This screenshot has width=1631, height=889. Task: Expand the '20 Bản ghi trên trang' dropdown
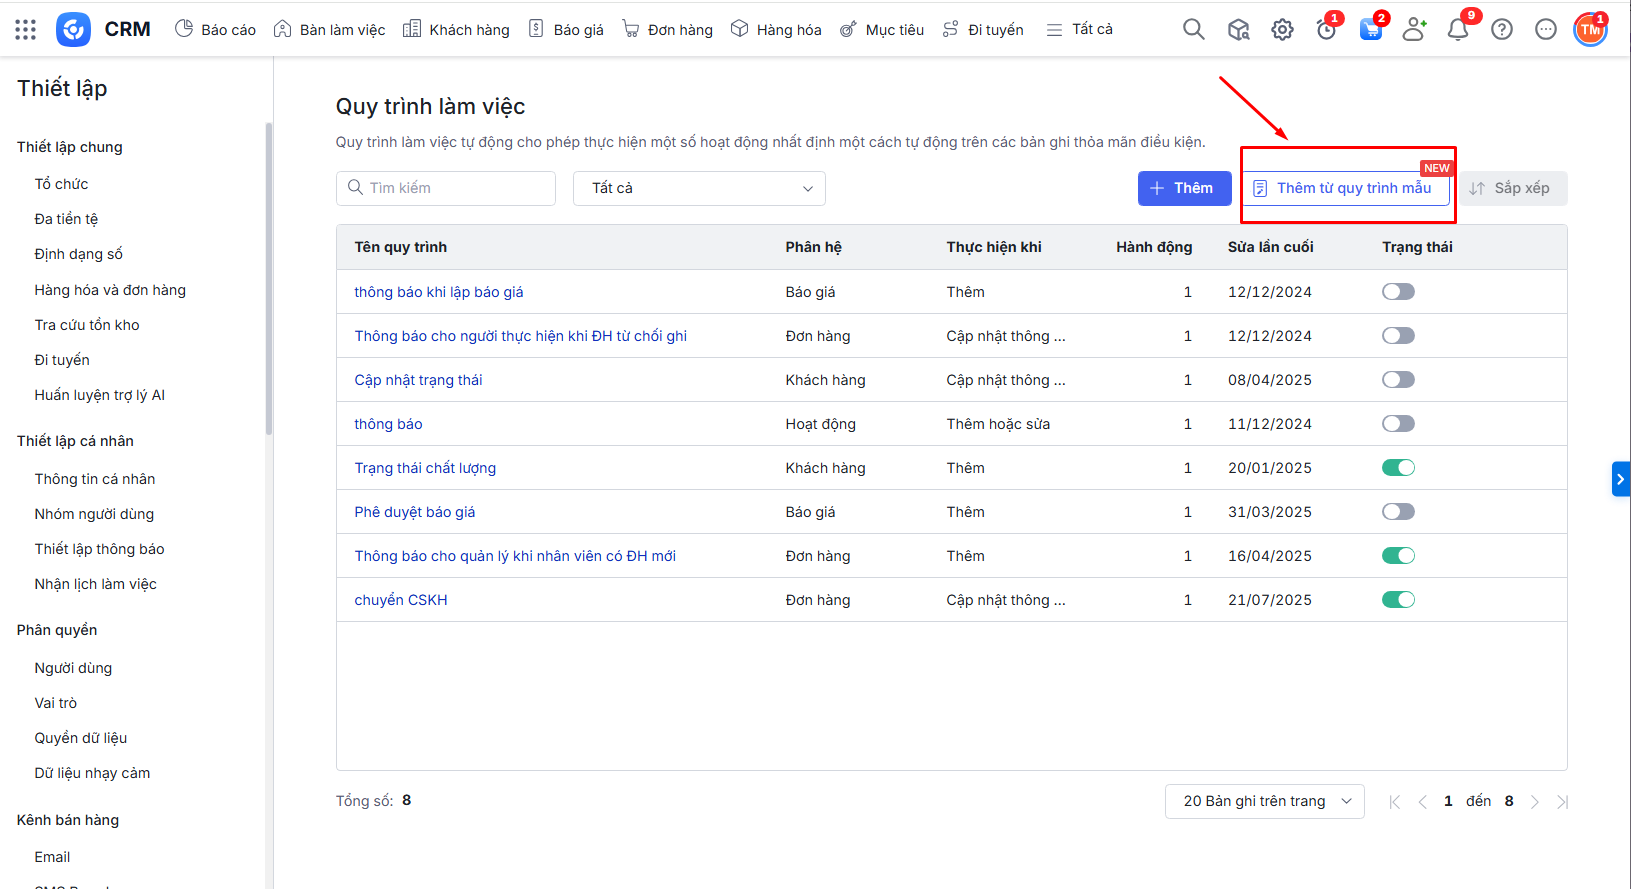point(1264,801)
